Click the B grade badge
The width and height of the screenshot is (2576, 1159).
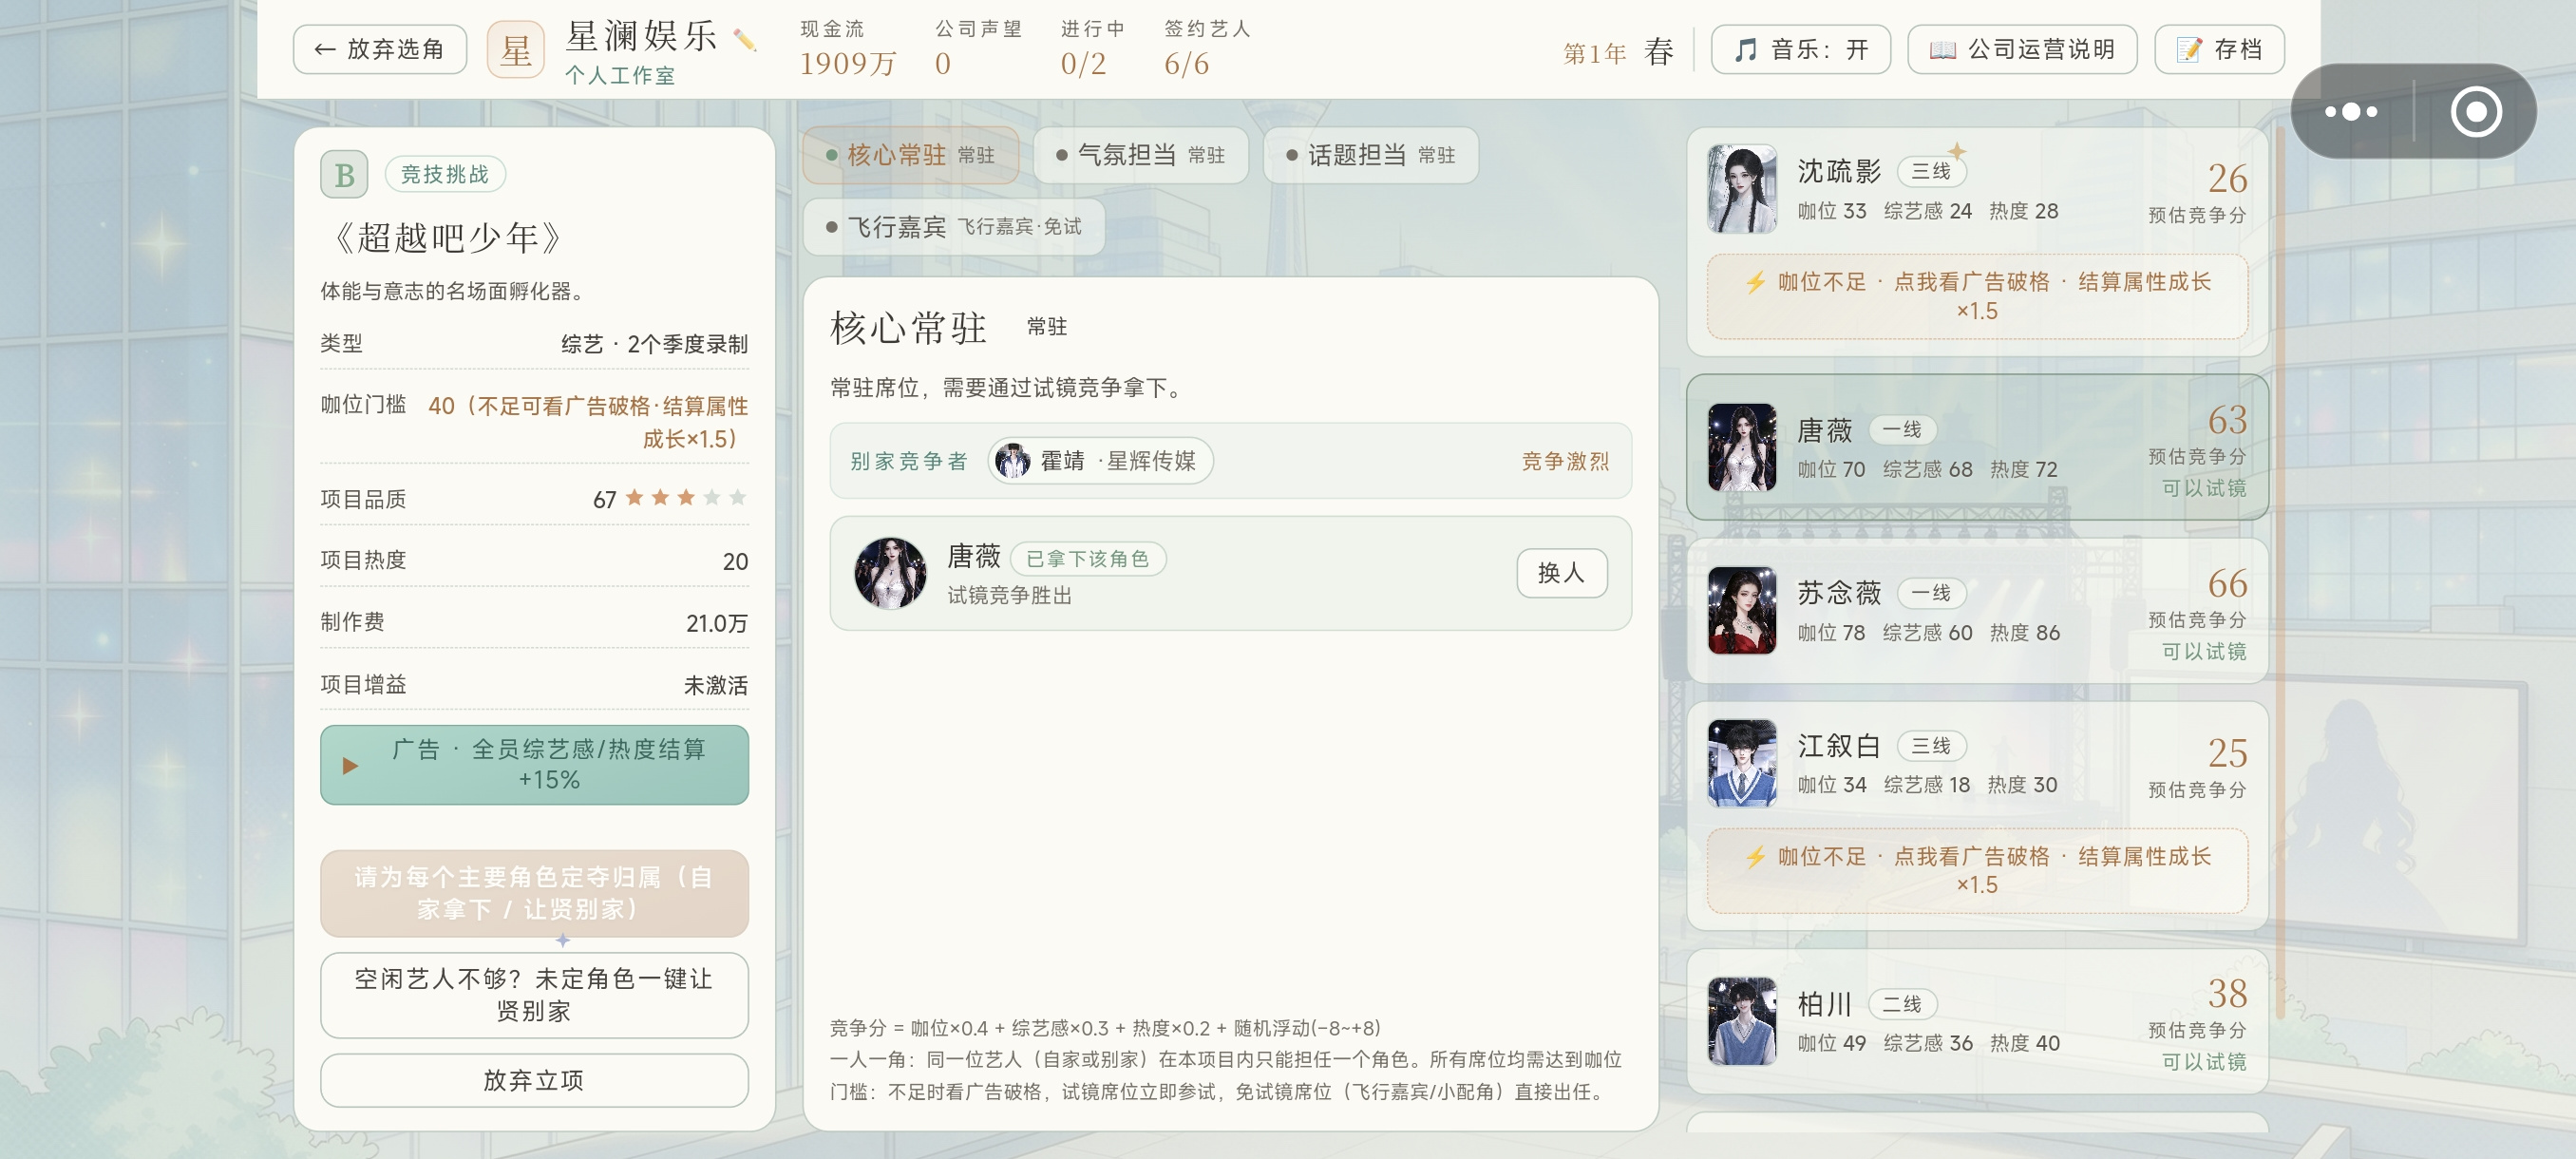point(344,175)
